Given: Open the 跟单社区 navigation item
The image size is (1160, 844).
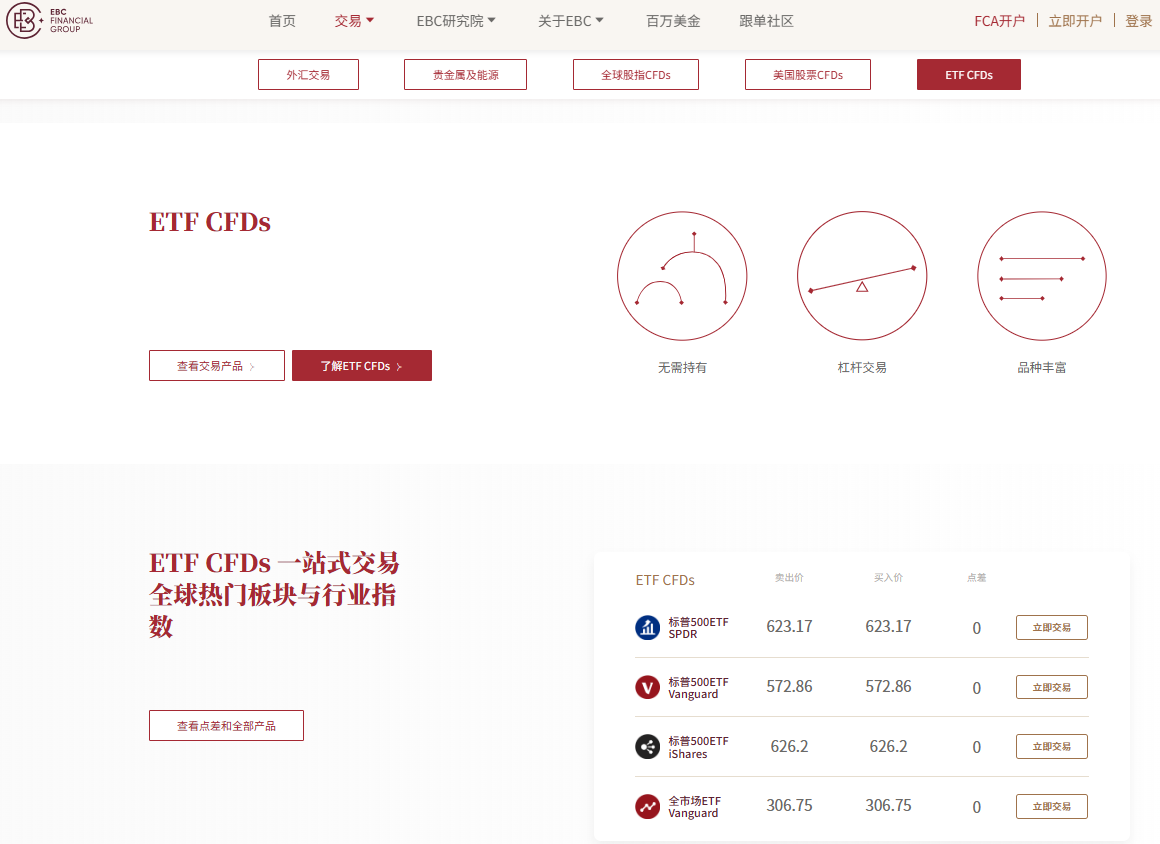Looking at the screenshot, I should pyautogui.click(x=766, y=21).
